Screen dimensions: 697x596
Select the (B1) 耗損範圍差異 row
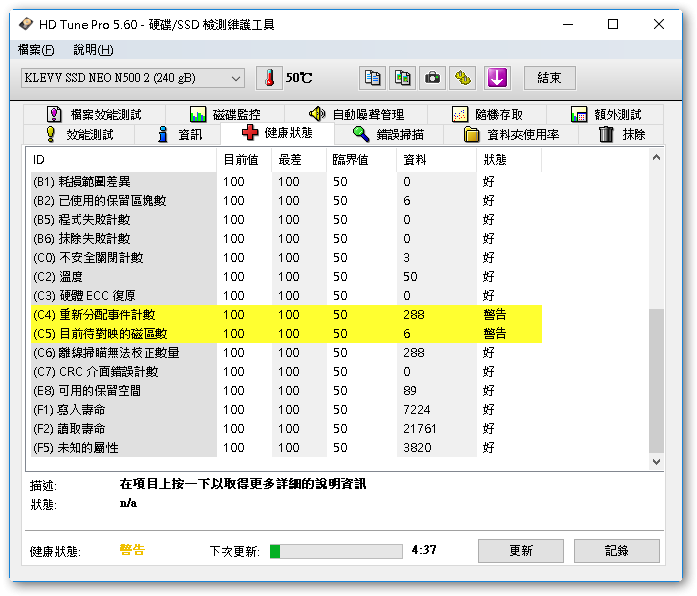(286, 181)
